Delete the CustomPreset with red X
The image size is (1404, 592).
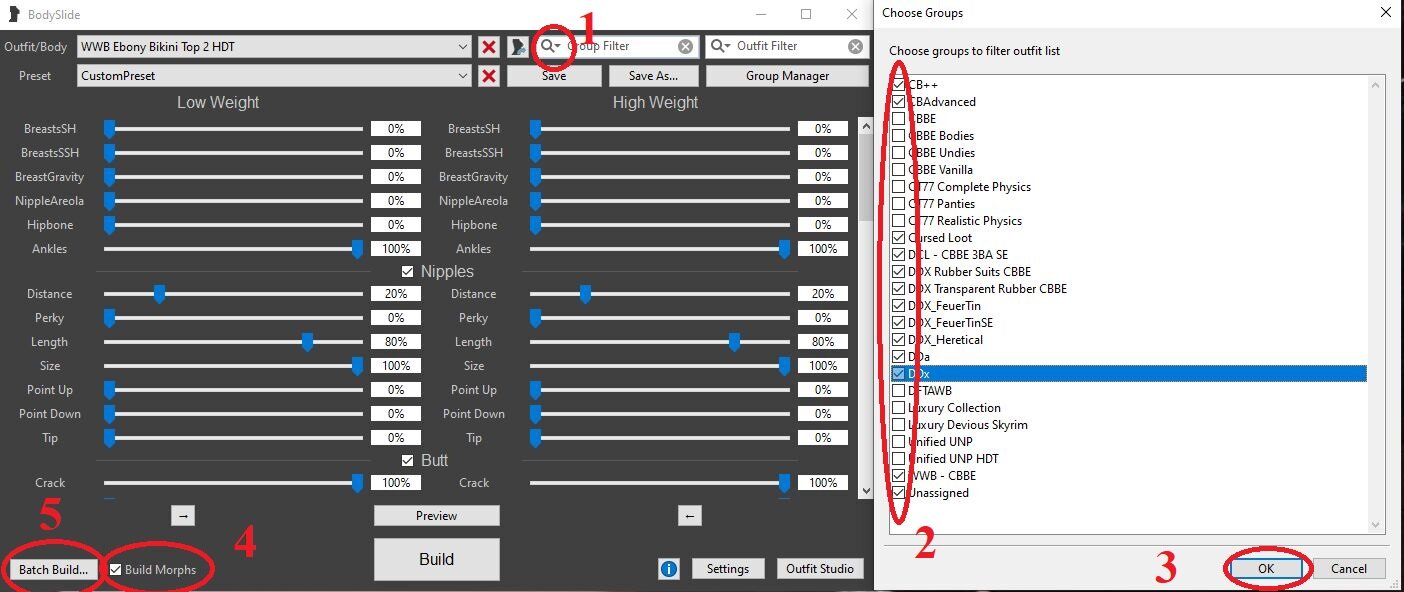pos(489,76)
